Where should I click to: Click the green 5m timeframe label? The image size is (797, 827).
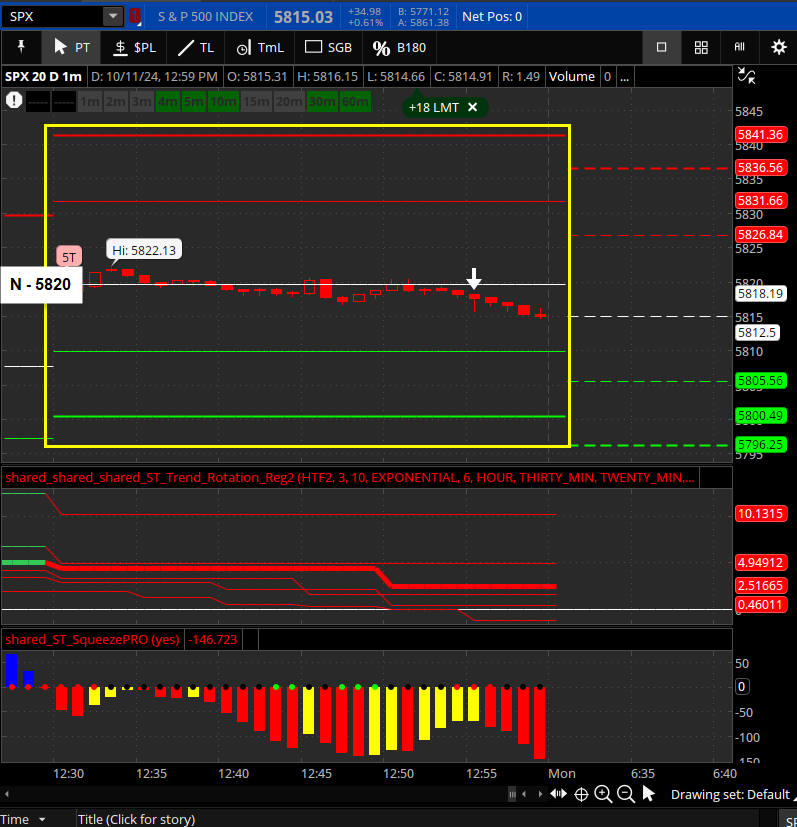coord(194,102)
